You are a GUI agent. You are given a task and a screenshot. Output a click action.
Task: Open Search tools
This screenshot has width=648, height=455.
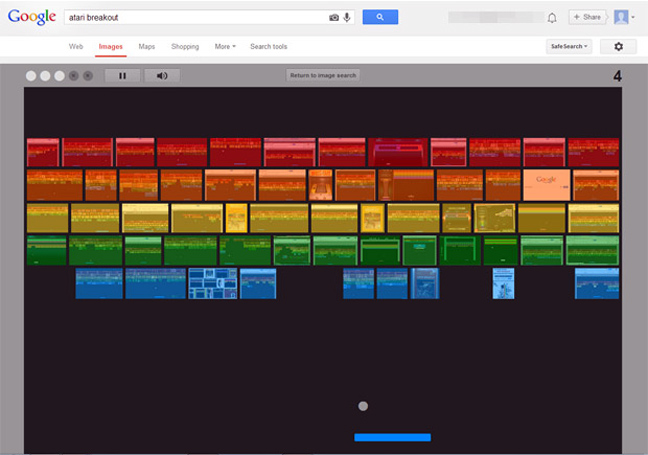click(x=268, y=47)
